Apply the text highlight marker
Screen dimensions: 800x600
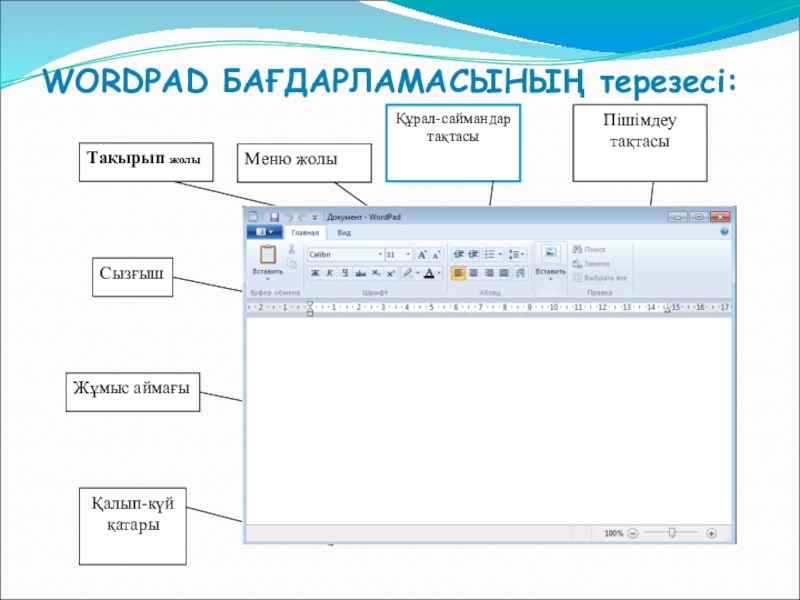click(407, 273)
